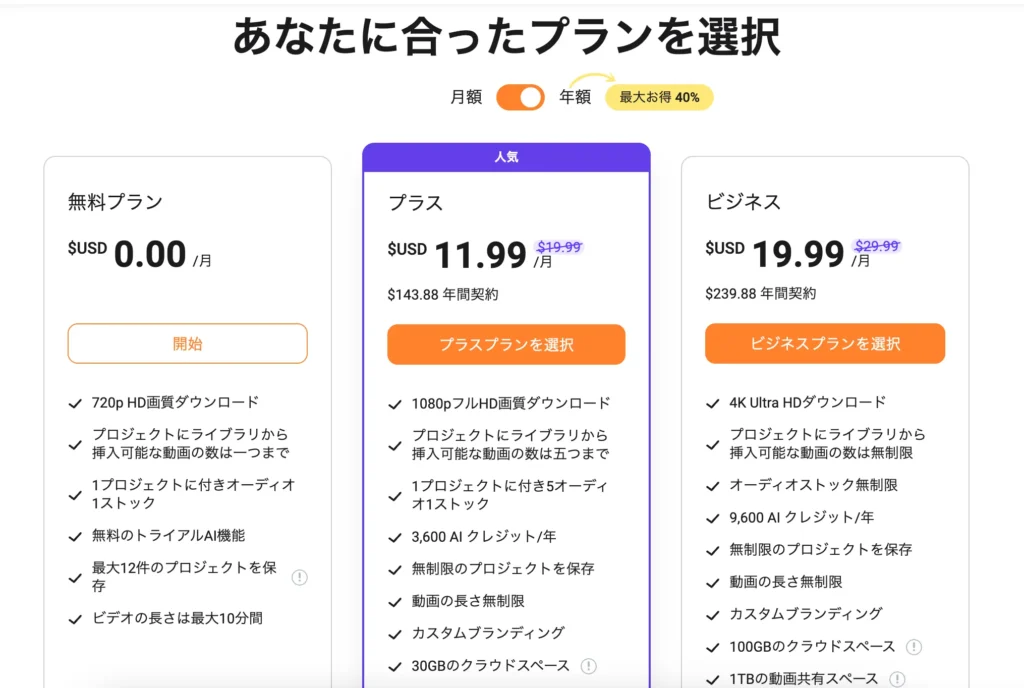The width and height of the screenshot is (1024, 688).
Task: Select the 月額 billing option label
Action: (x=466, y=97)
